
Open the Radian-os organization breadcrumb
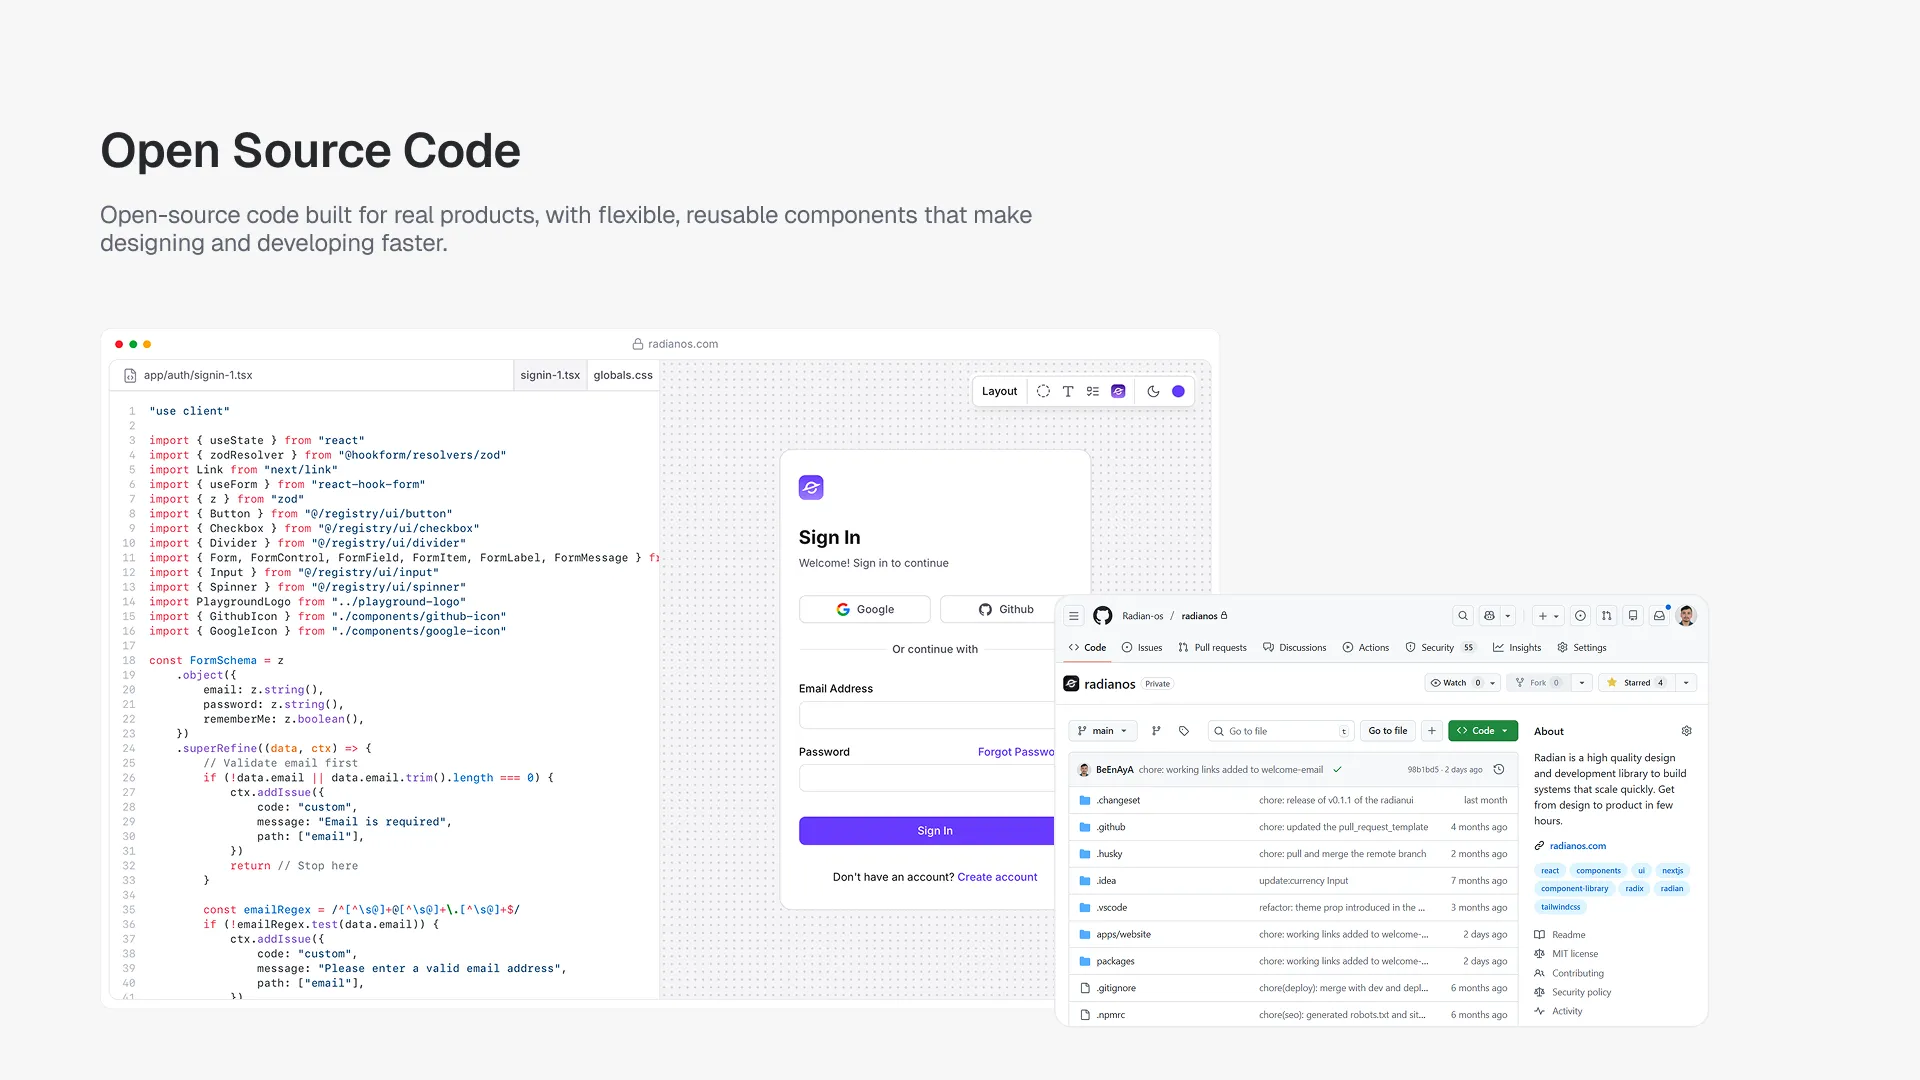[1142, 616]
